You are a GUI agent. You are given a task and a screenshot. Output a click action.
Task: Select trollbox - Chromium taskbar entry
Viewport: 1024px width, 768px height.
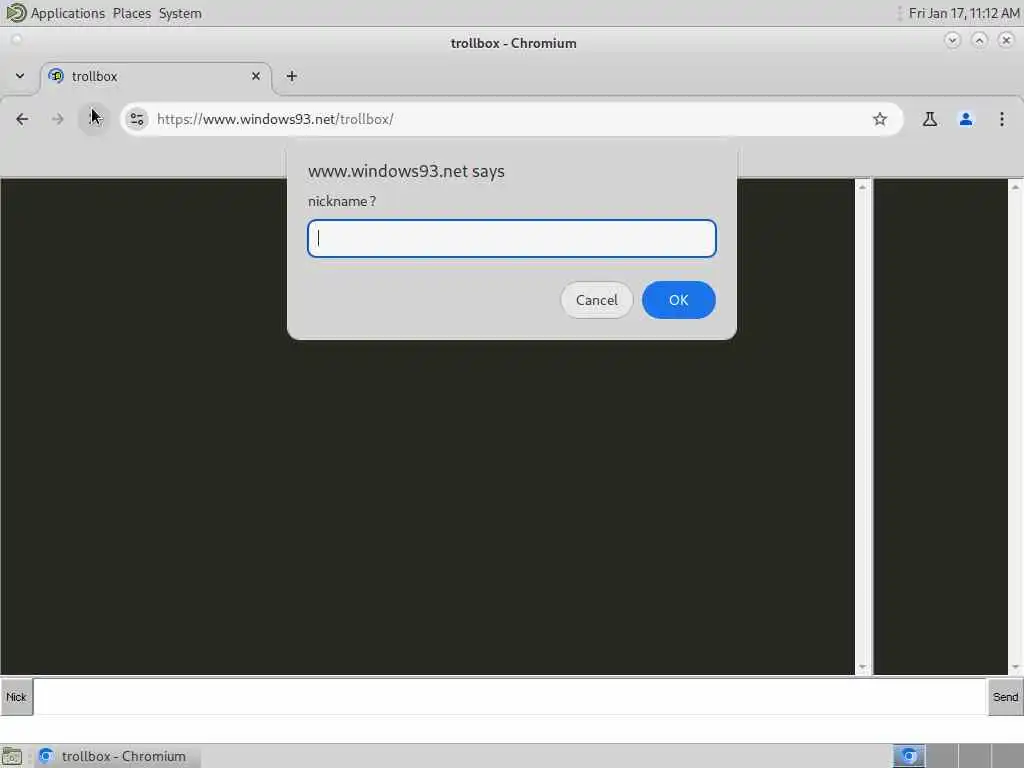(x=118, y=756)
